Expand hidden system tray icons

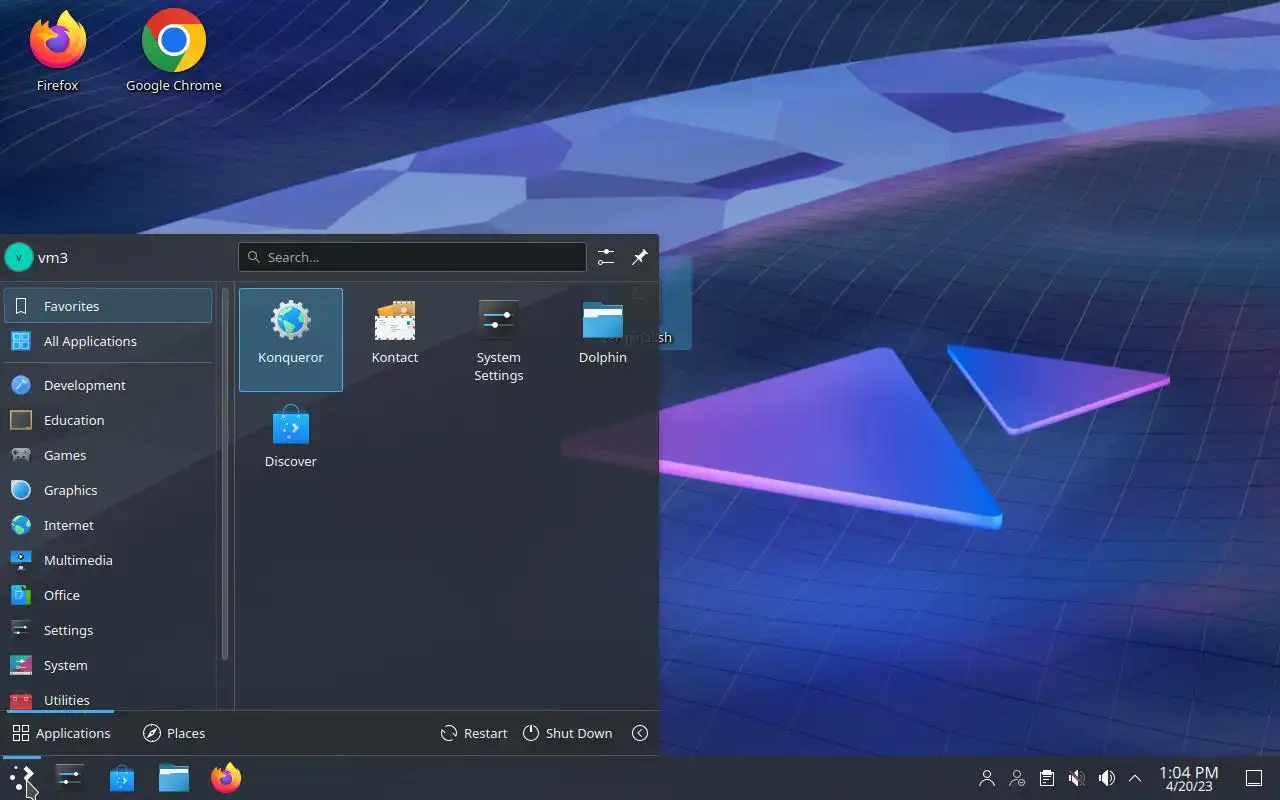click(1135, 778)
